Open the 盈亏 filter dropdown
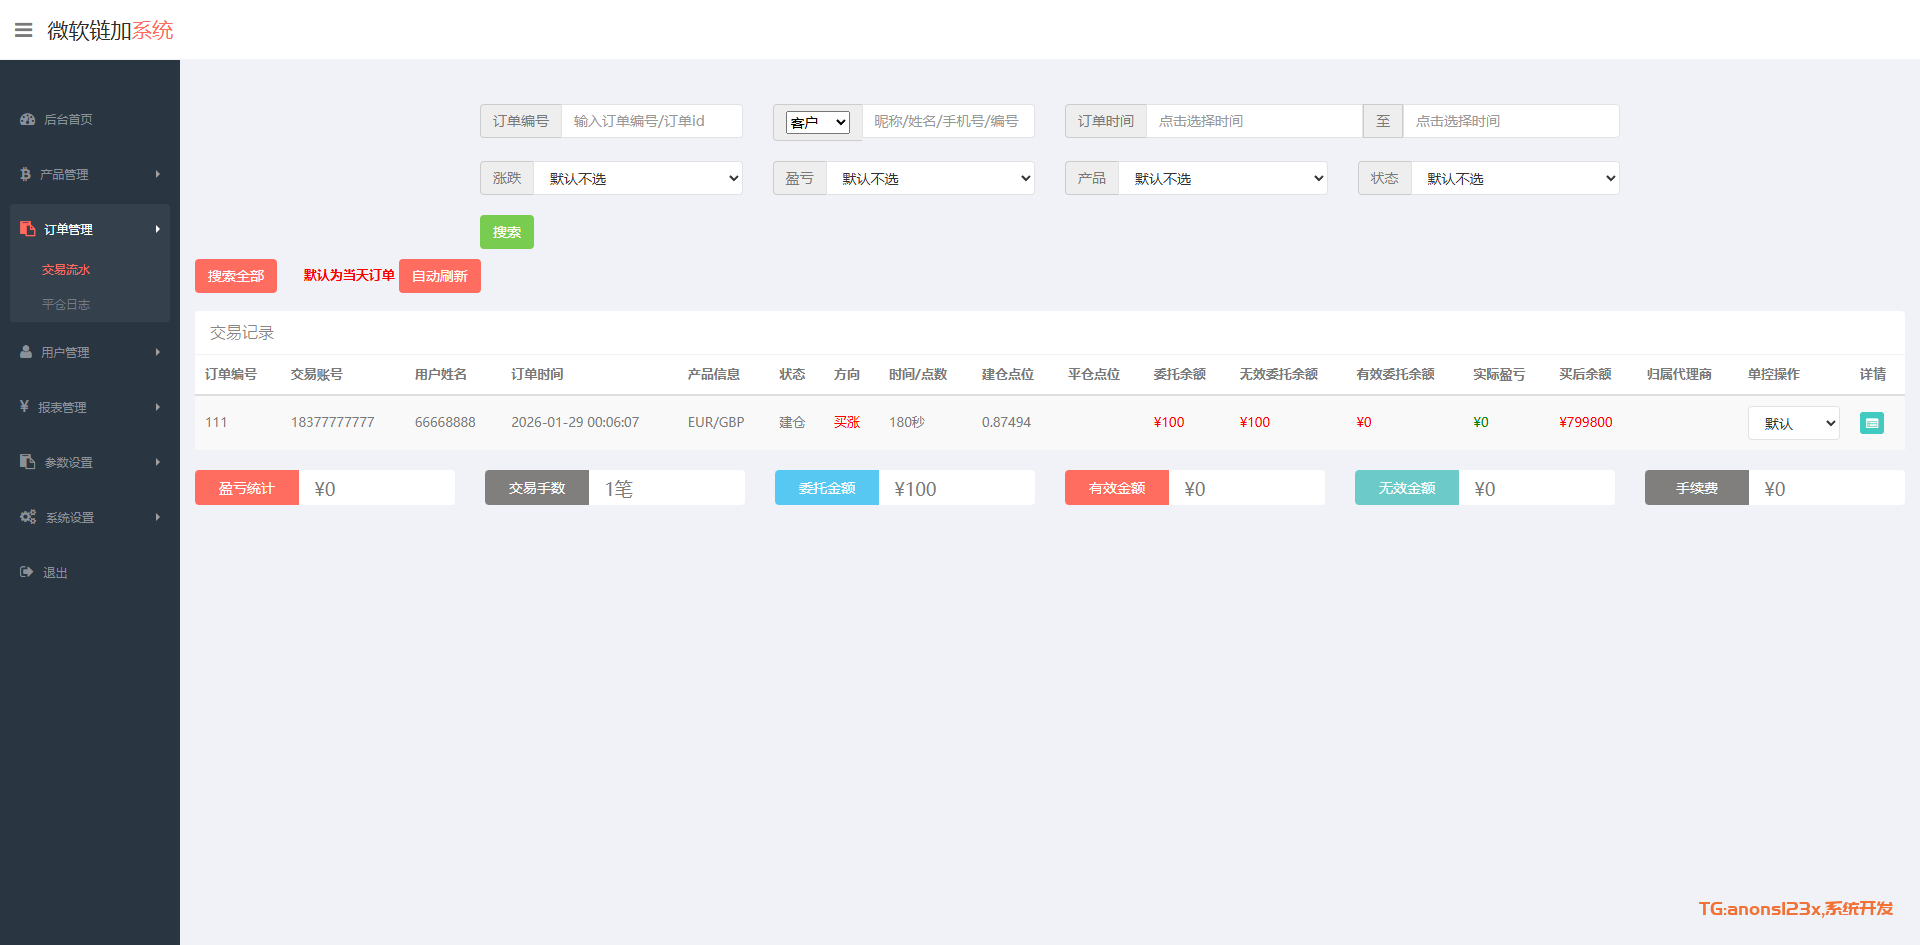The height and width of the screenshot is (945, 1920). (930, 178)
